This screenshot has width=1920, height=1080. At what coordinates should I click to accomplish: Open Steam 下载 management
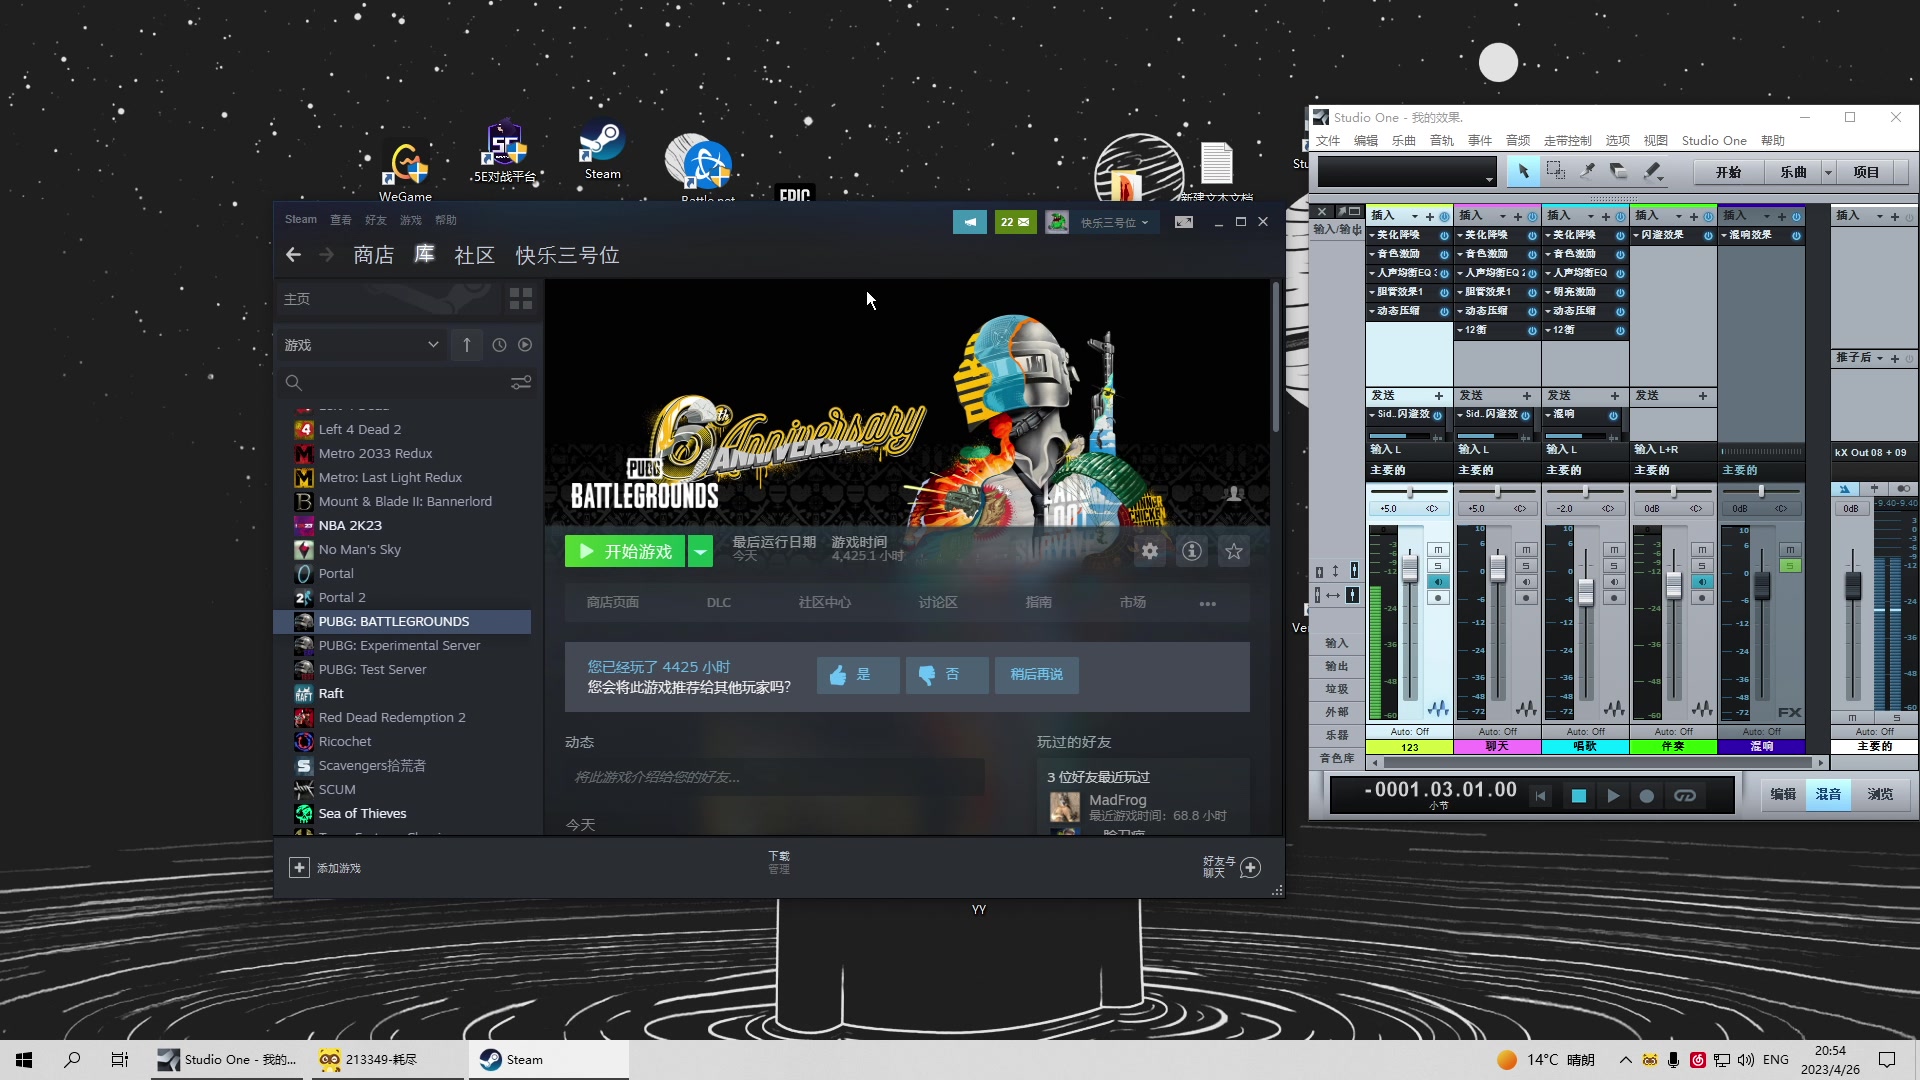[779, 862]
